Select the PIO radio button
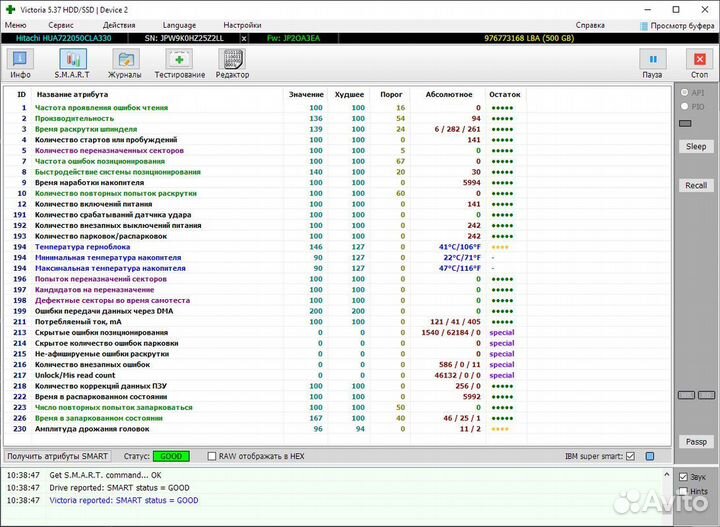Viewport: 720px width, 527px height. pos(684,105)
